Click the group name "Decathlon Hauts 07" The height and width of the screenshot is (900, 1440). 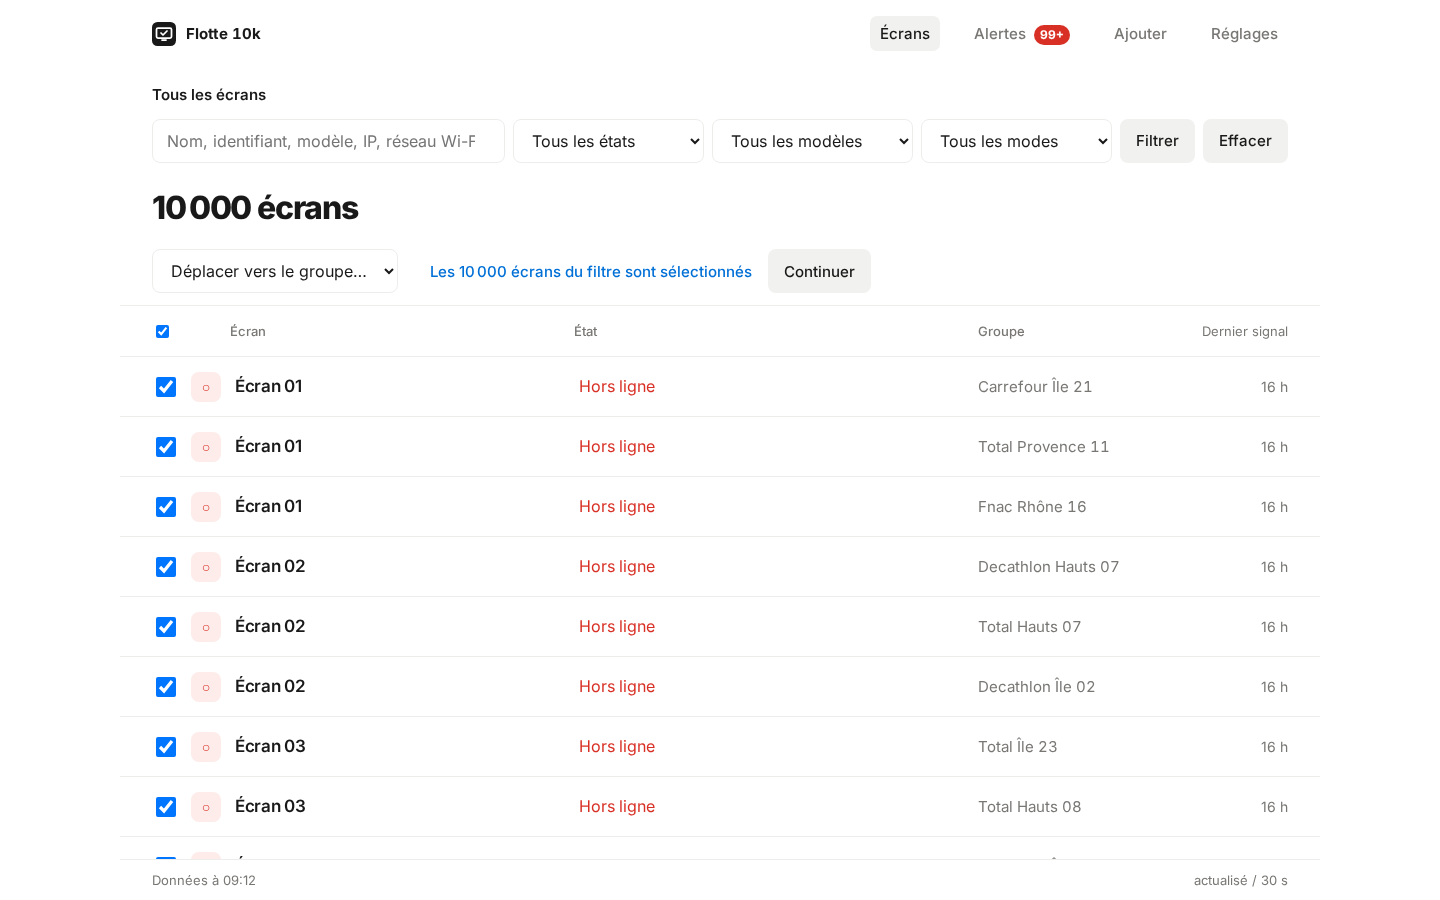tap(1048, 567)
